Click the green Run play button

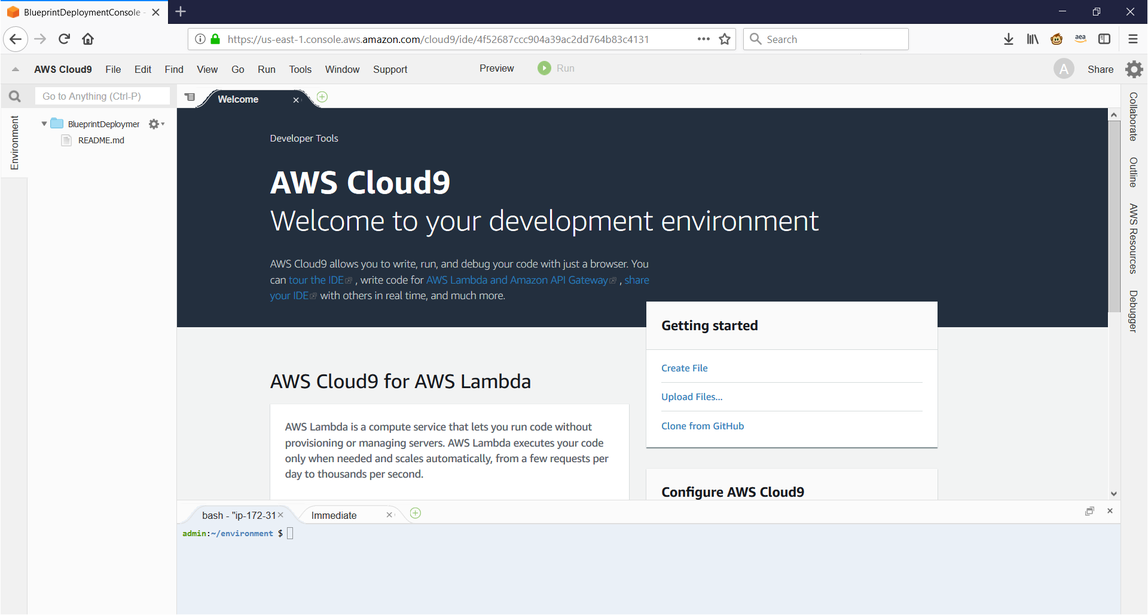click(544, 68)
